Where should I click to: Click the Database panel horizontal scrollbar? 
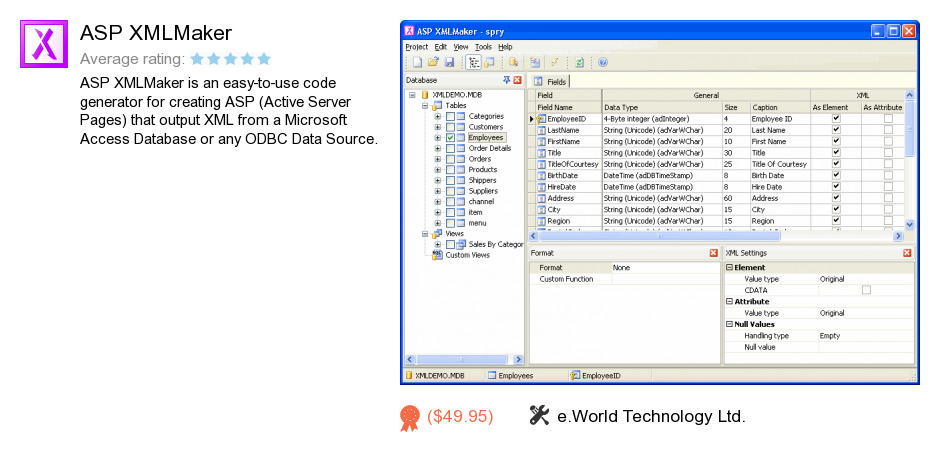click(465, 360)
